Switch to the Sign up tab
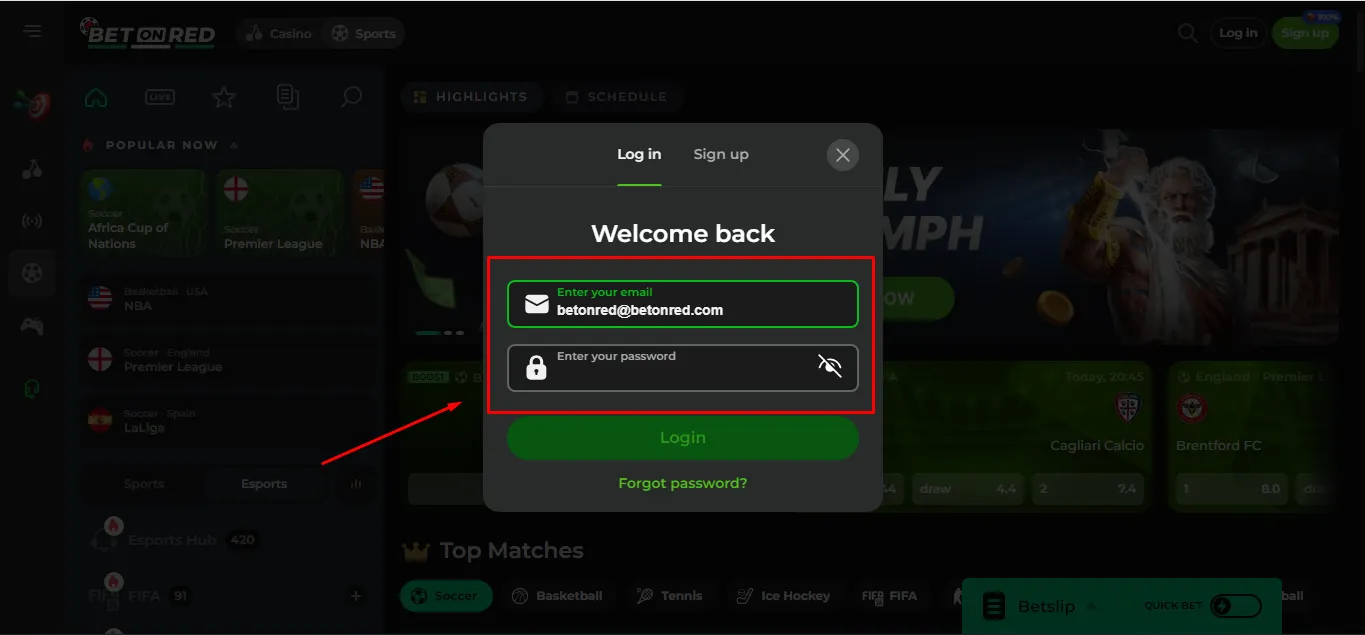This screenshot has width=1365, height=635. [x=721, y=154]
